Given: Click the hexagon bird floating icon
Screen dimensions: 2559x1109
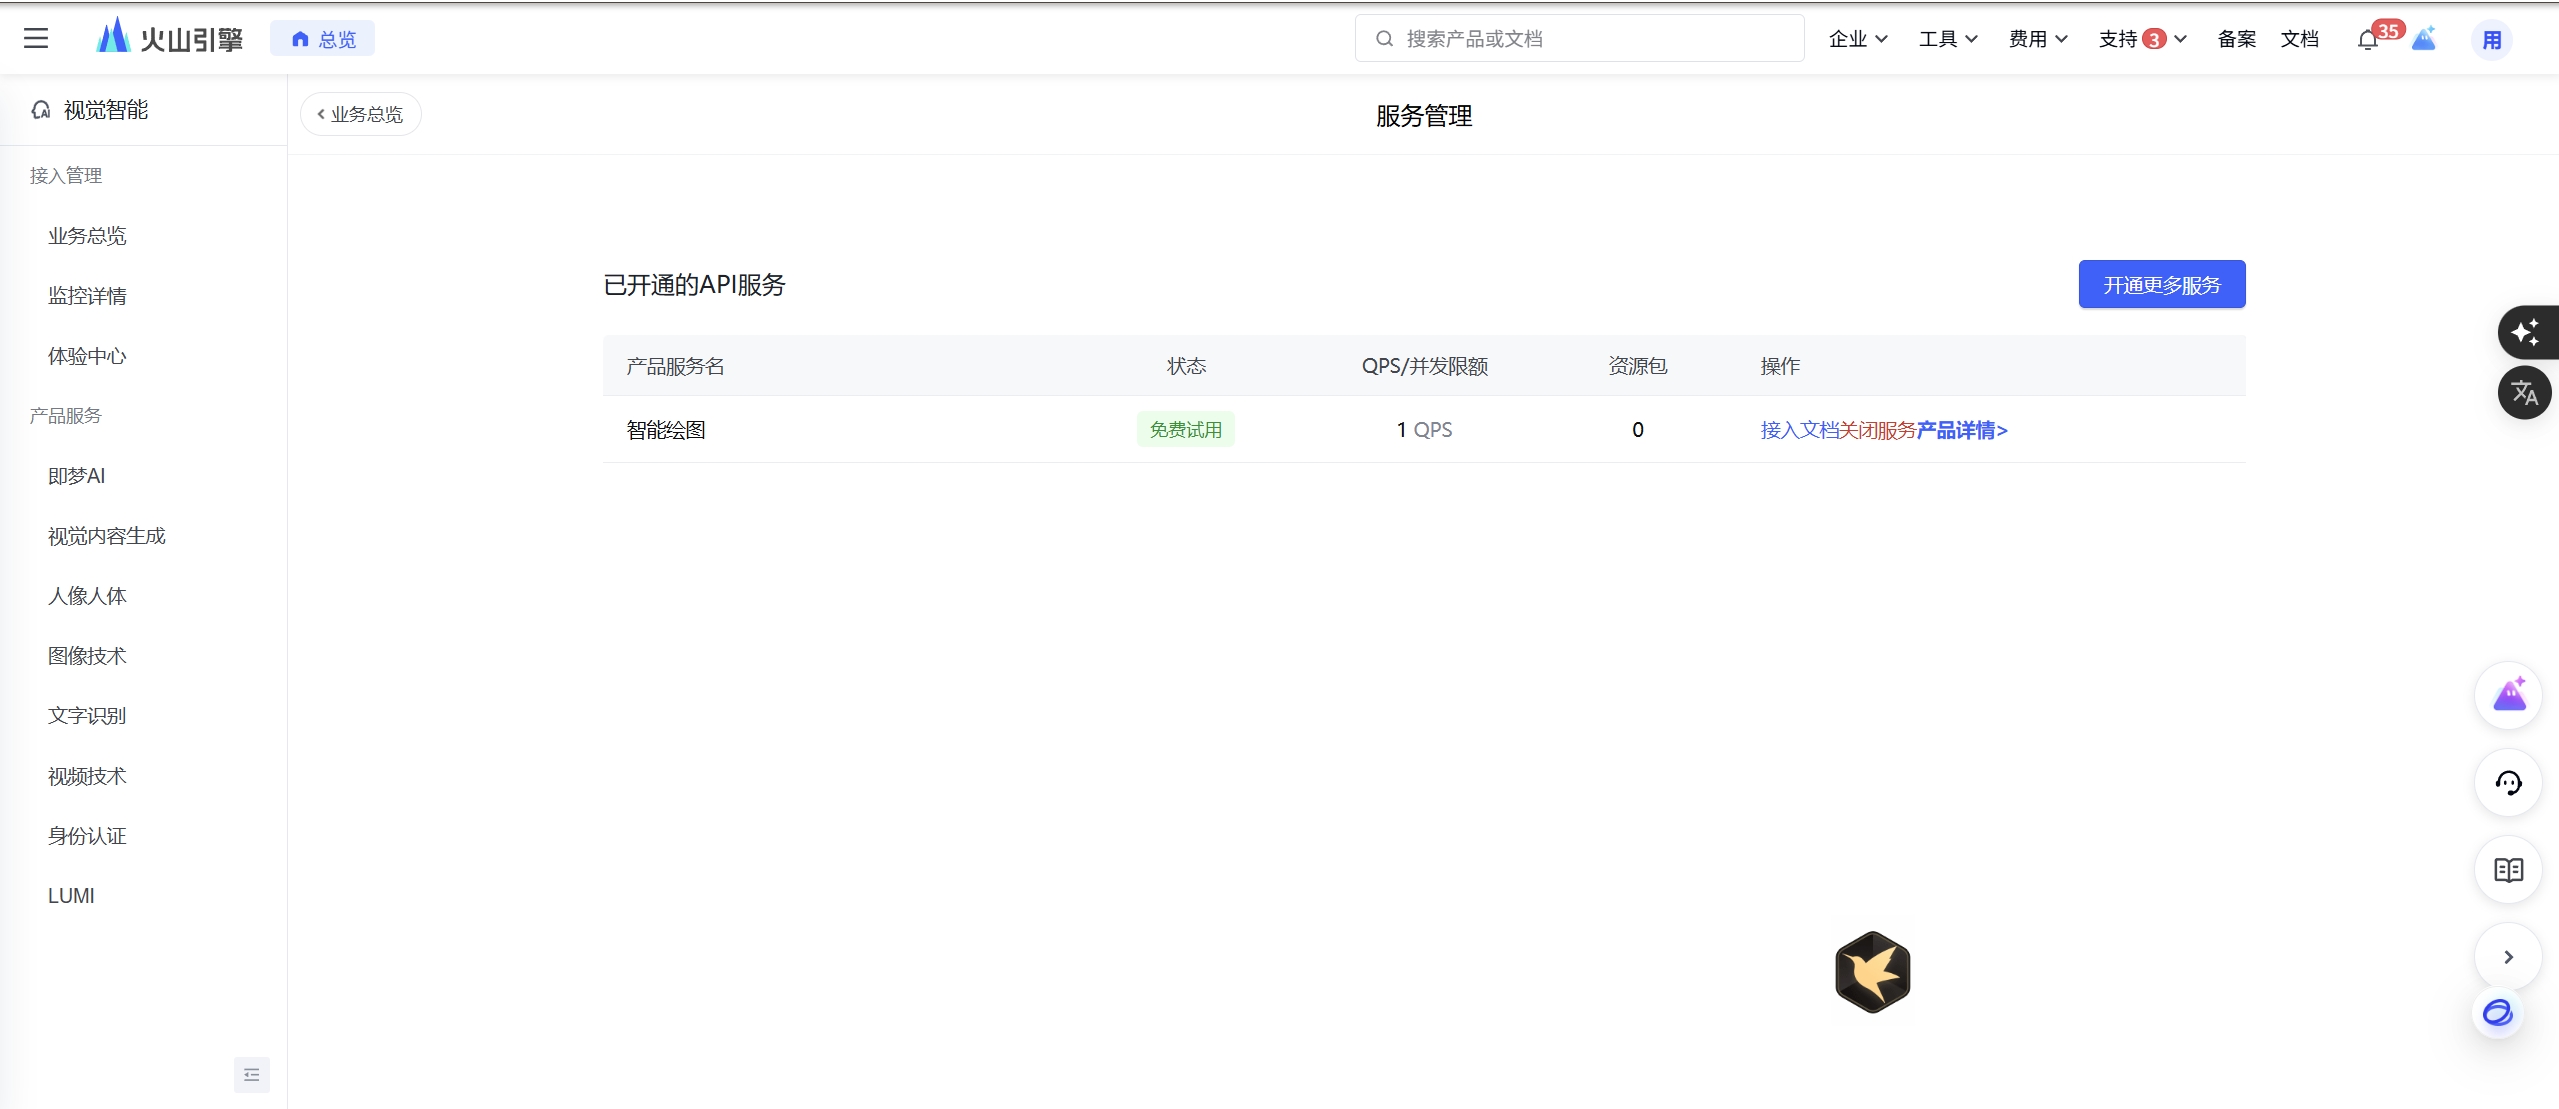Looking at the screenshot, I should coord(1872,971).
